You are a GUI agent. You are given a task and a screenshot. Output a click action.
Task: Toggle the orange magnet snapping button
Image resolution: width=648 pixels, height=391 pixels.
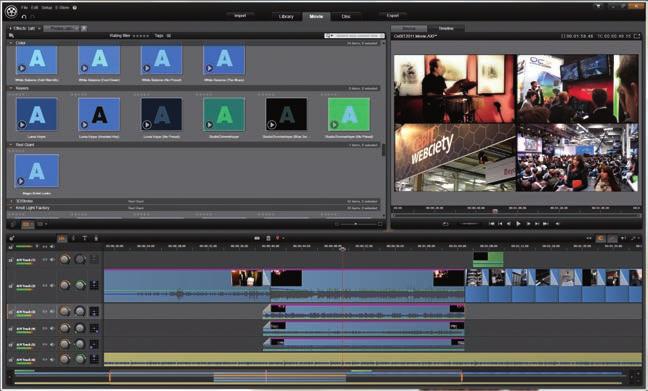600,238
